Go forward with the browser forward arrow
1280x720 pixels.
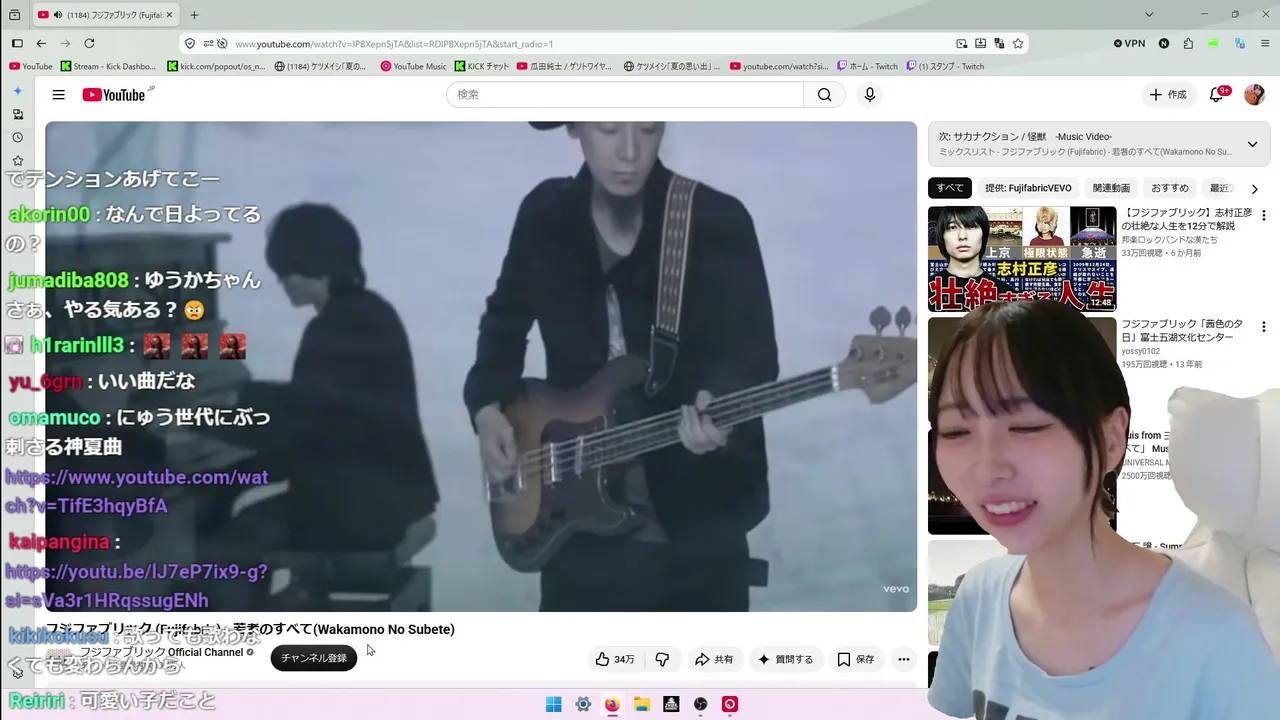(x=65, y=44)
